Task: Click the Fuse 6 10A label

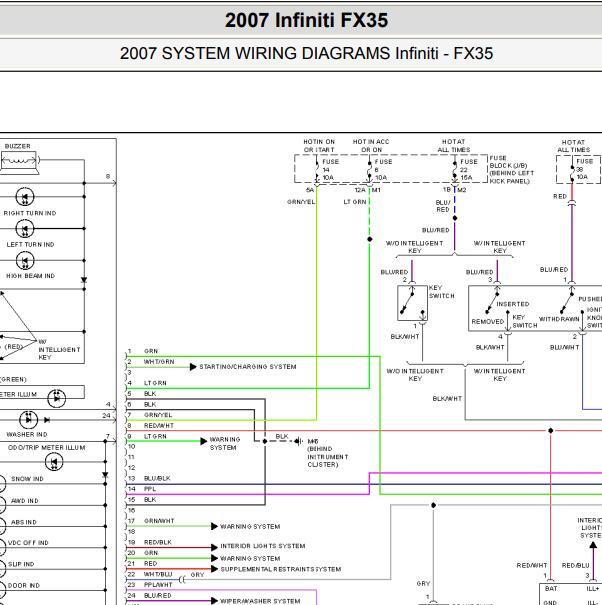Action: click(x=384, y=170)
